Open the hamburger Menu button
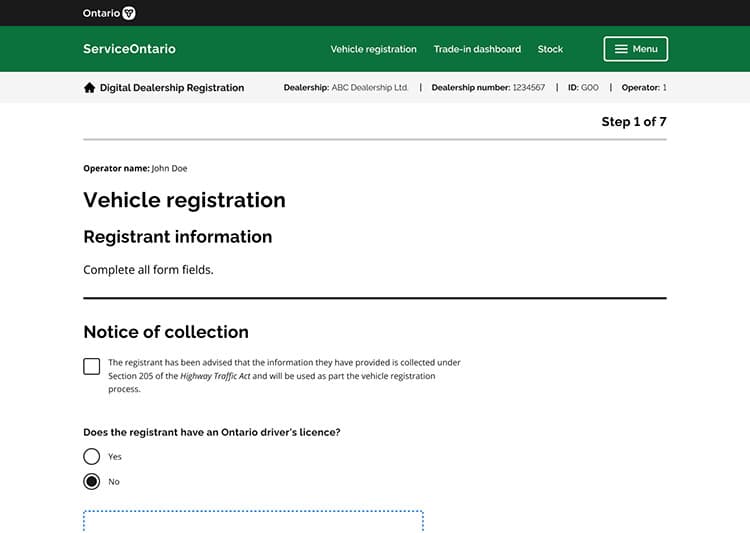Viewport: 750px width, 533px height. click(x=635, y=49)
